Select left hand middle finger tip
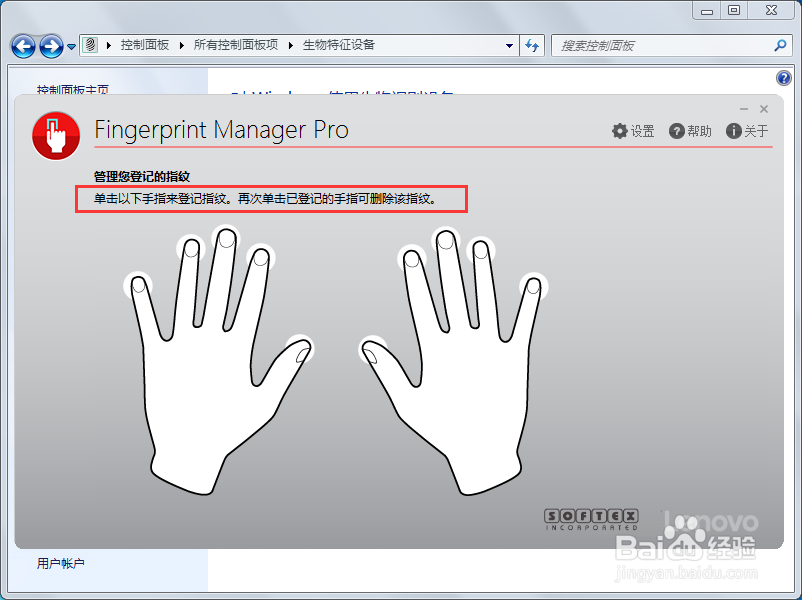This screenshot has width=802, height=600. (226, 238)
